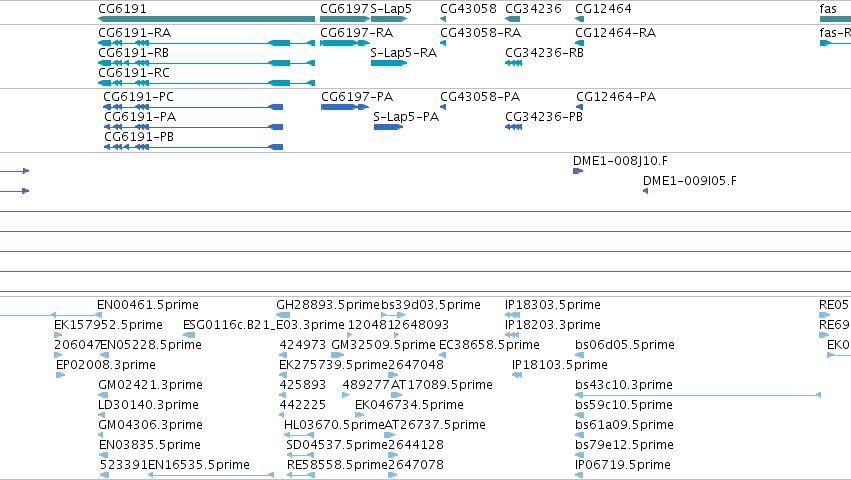Select the IP06719.5prime EST label
This screenshot has height=480, width=851.
click(x=623, y=465)
